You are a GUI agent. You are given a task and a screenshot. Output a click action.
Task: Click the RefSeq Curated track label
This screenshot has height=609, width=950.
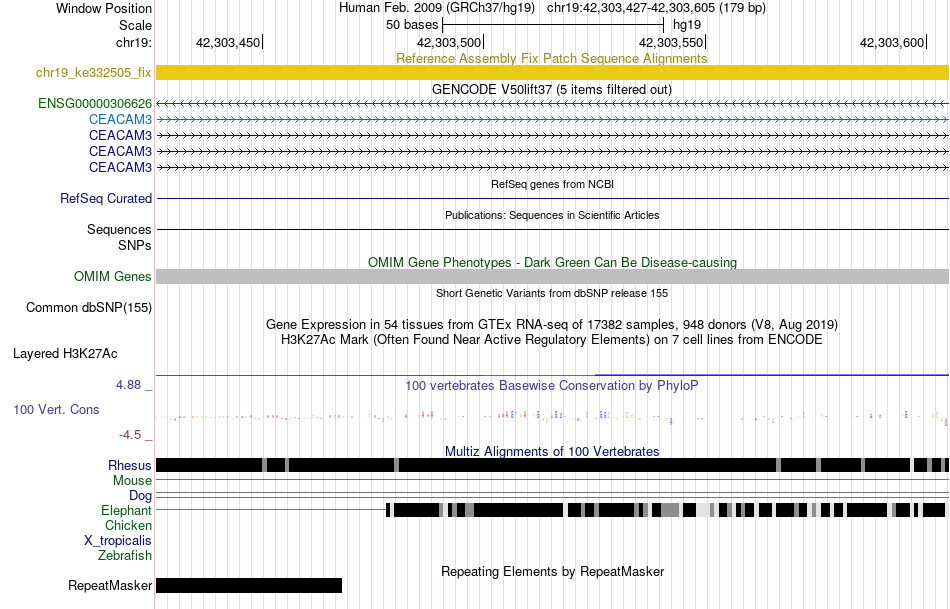[x=106, y=199]
